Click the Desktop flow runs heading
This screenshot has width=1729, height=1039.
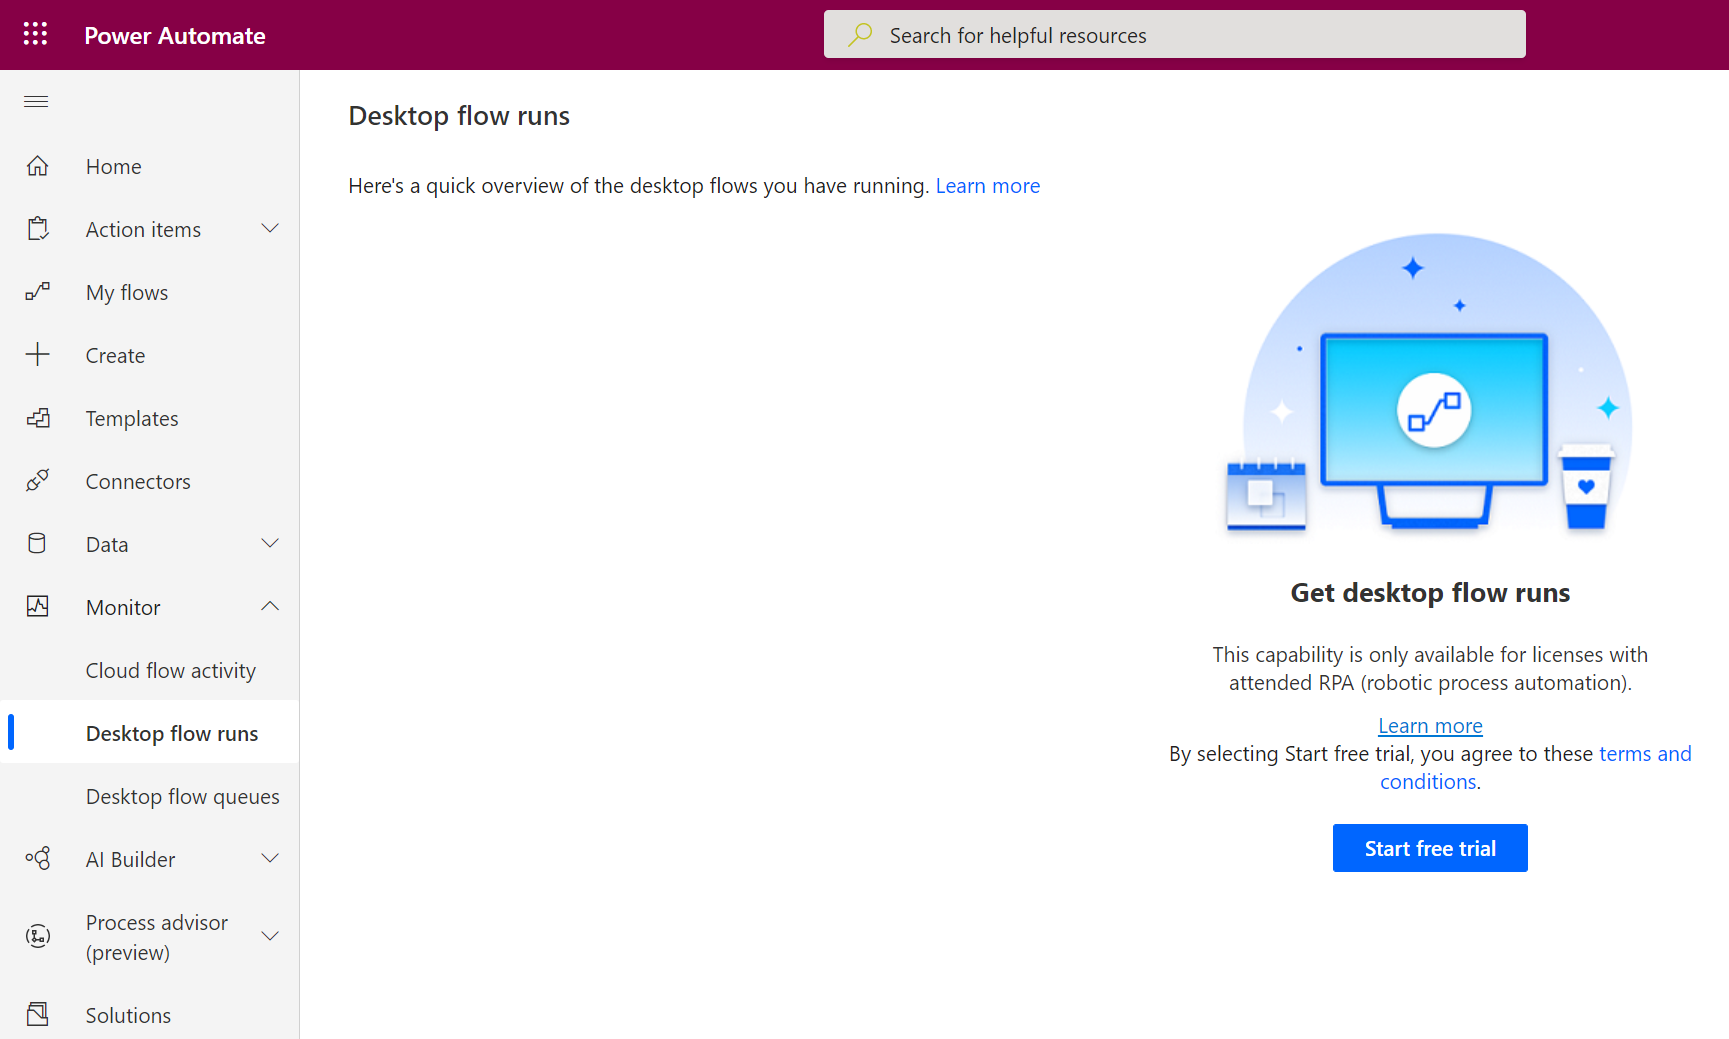459,116
